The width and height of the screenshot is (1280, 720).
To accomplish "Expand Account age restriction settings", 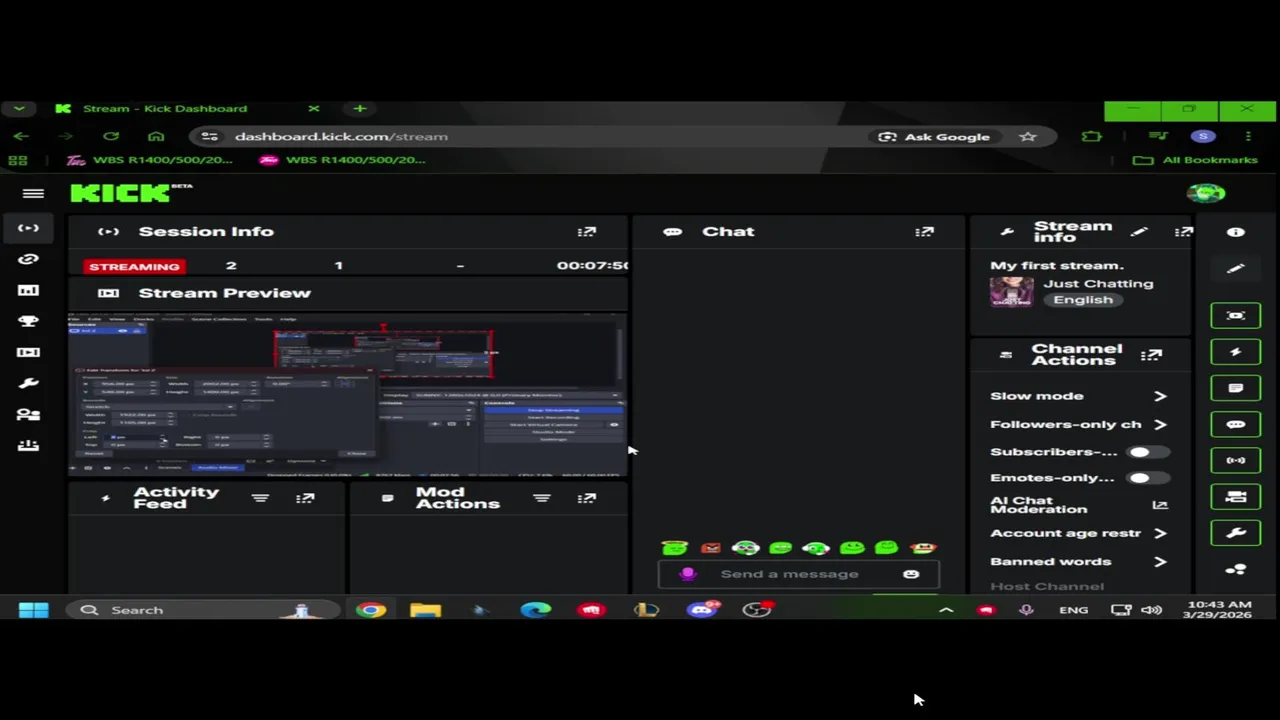I will click(1160, 533).
